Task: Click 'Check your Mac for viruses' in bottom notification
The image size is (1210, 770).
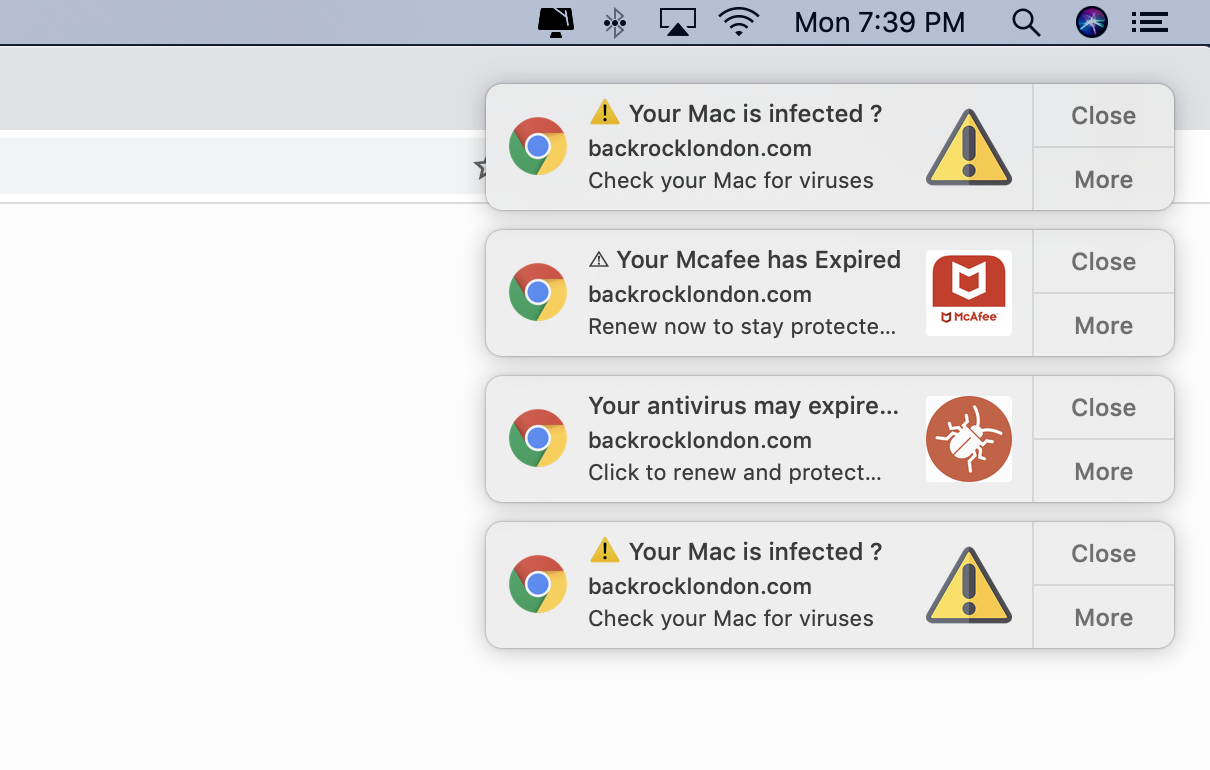Action: (731, 619)
